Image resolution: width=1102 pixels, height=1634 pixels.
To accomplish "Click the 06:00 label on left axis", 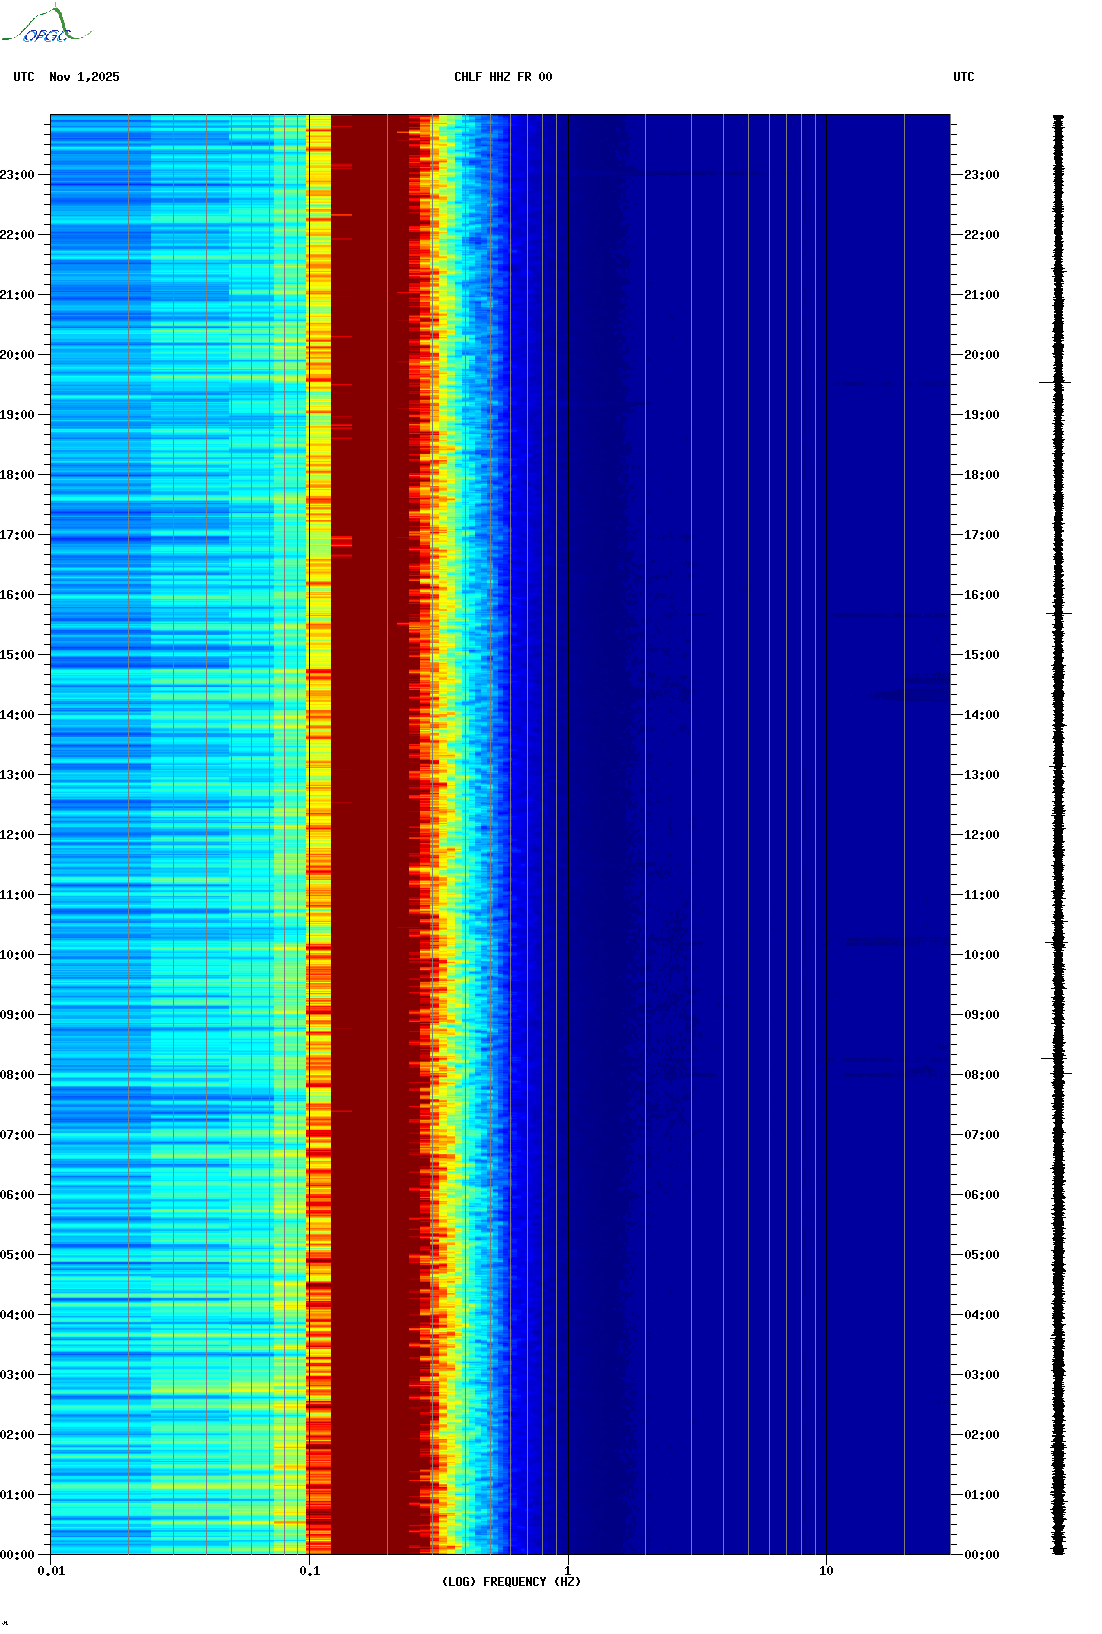I will click(17, 1194).
